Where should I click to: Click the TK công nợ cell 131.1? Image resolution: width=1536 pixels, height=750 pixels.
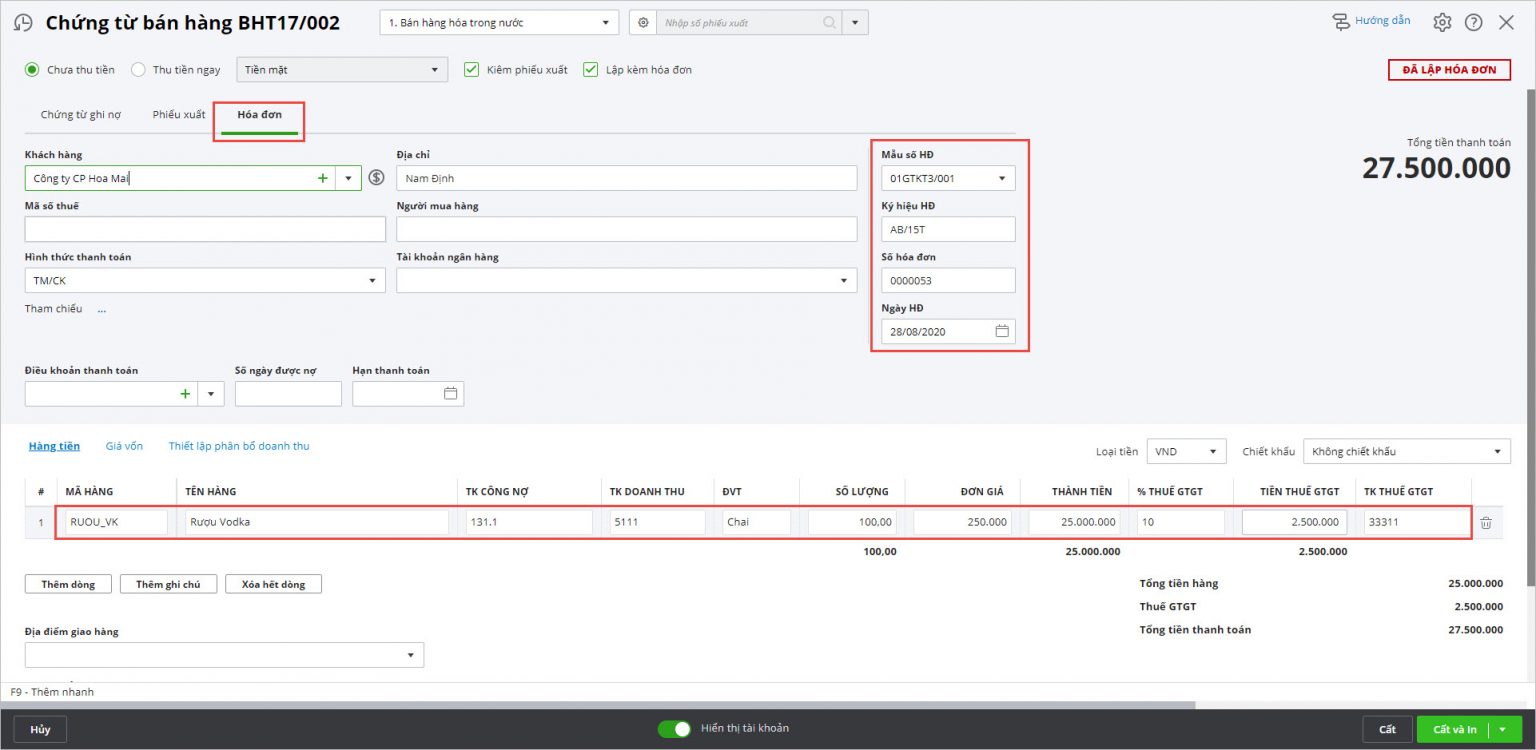click(529, 522)
